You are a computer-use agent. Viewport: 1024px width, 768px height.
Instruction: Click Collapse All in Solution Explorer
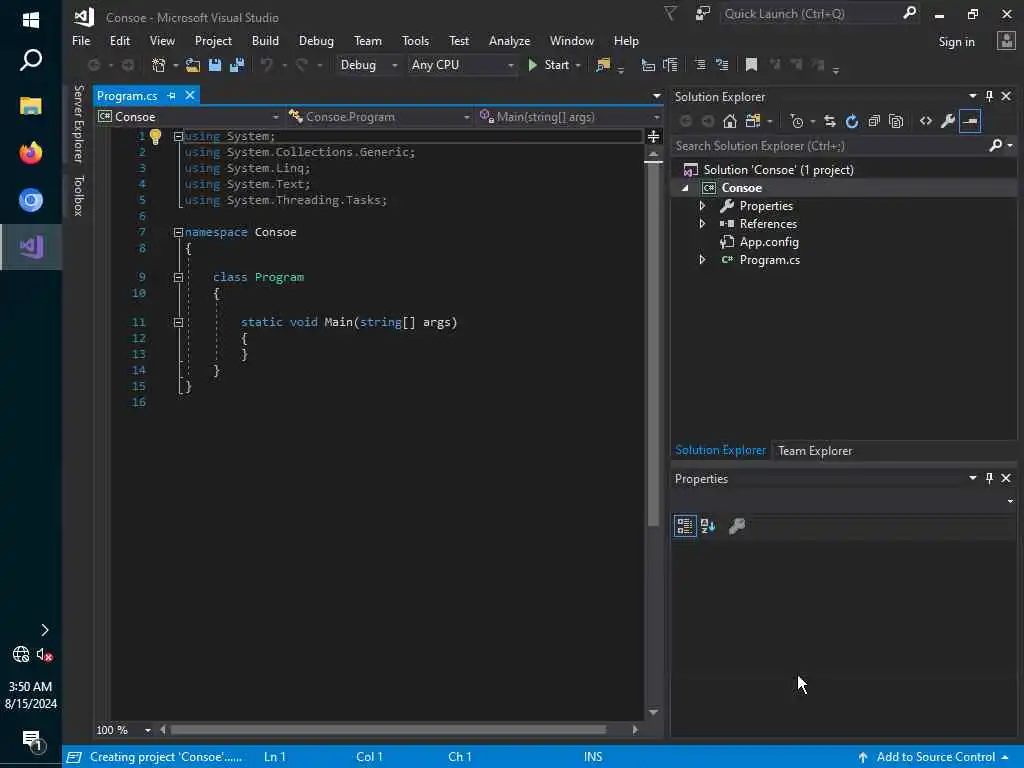coord(874,121)
